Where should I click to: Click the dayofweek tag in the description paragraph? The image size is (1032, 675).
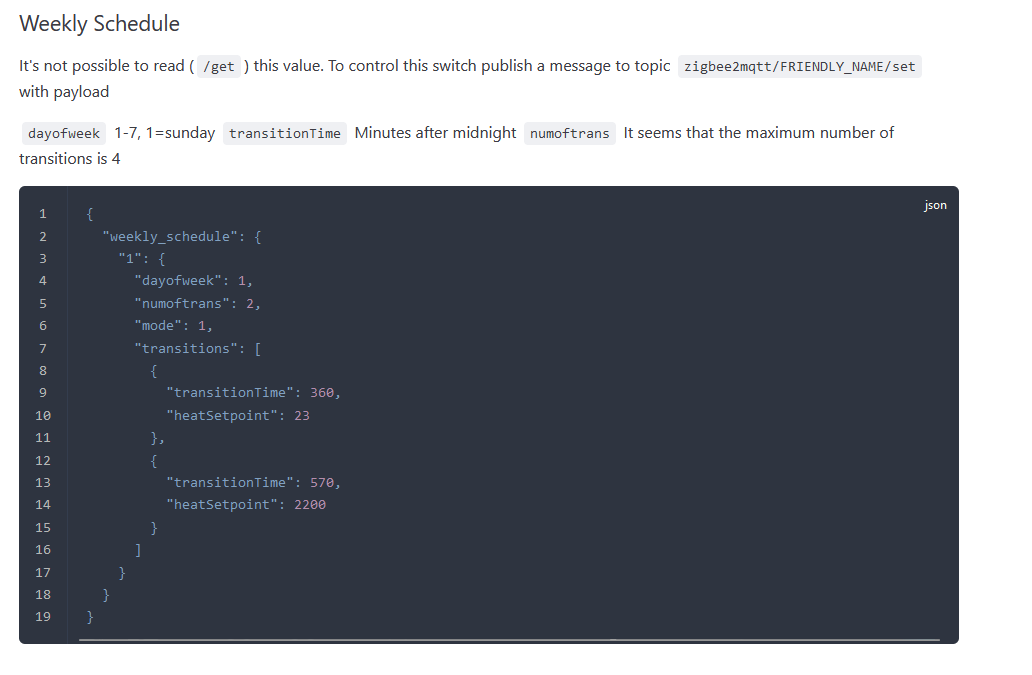point(64,134)
